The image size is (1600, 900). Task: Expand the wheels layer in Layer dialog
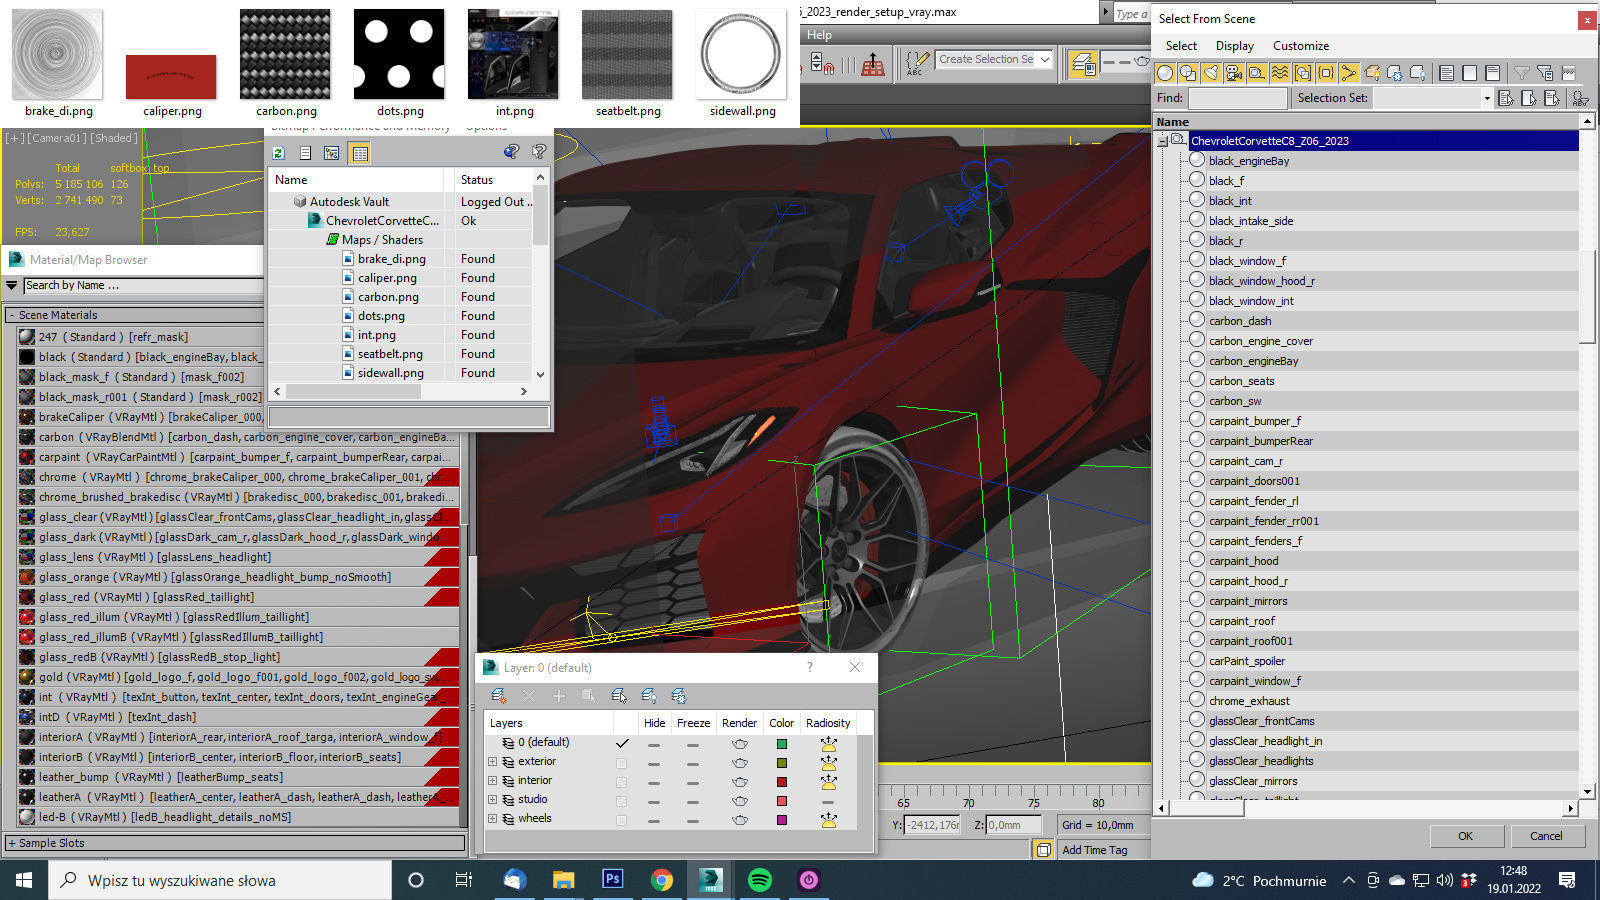[x=492, y=819]
